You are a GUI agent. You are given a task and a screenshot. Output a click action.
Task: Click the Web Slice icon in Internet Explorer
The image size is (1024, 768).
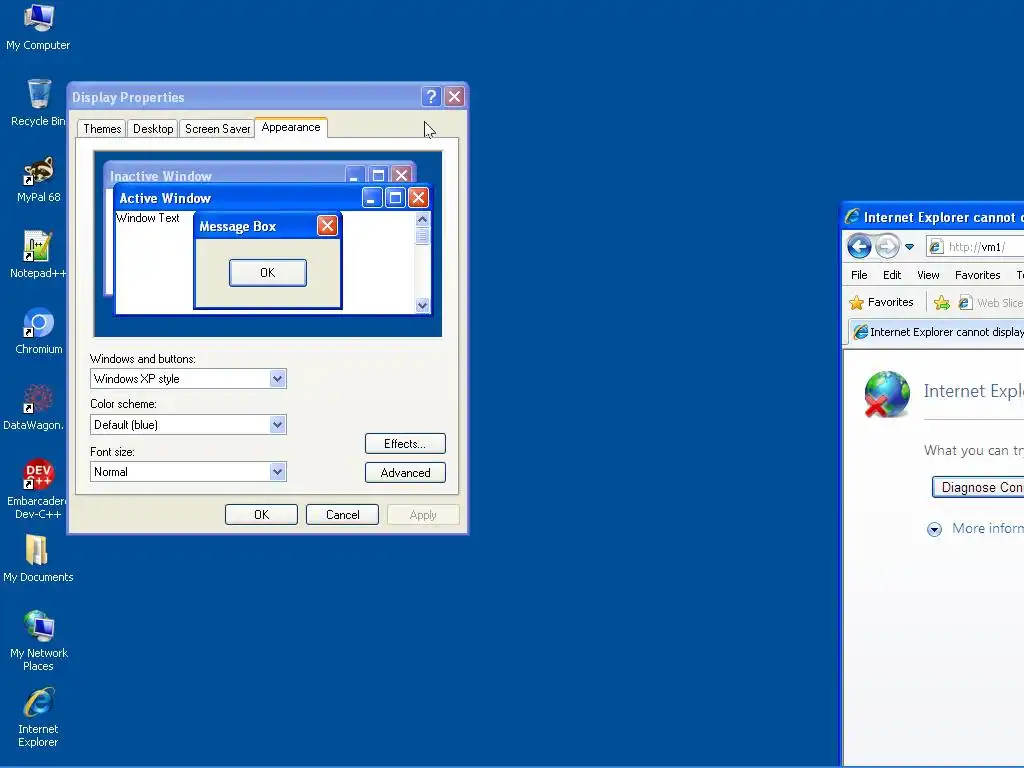pos(965,302)
